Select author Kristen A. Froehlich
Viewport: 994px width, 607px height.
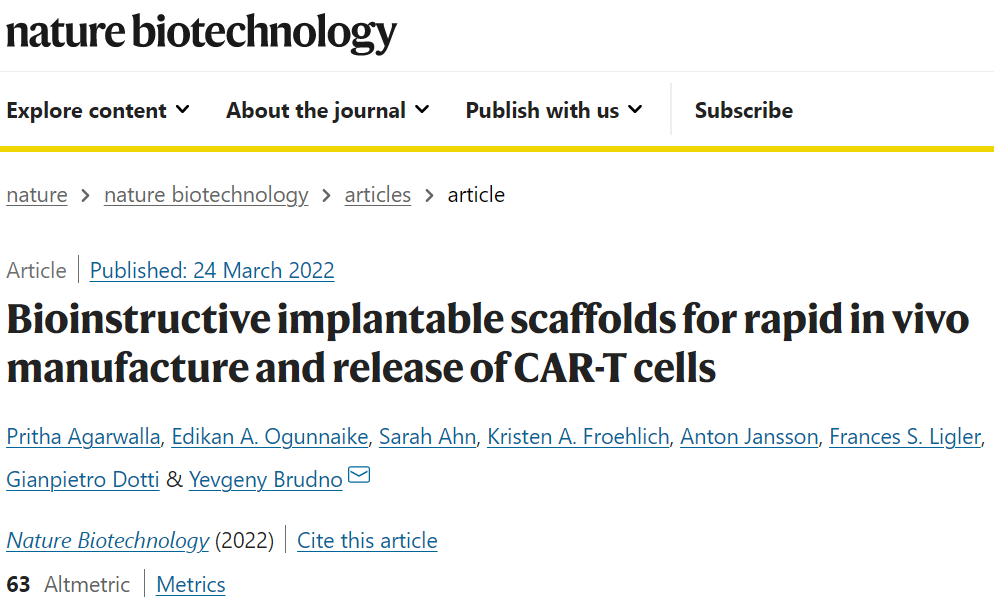pyautogui.click(x=577, y=436)
